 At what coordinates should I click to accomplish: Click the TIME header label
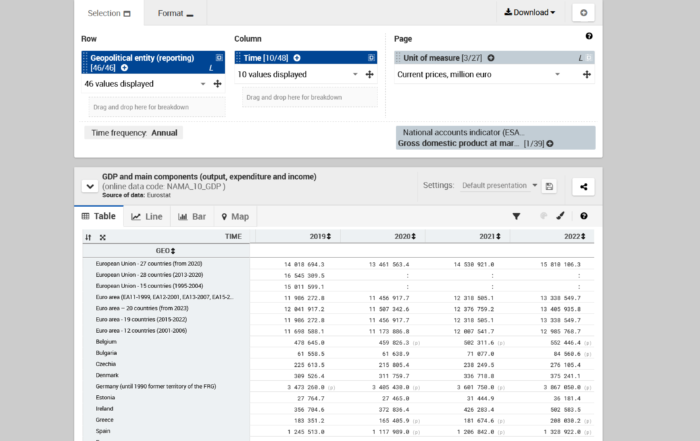[233, 237]
